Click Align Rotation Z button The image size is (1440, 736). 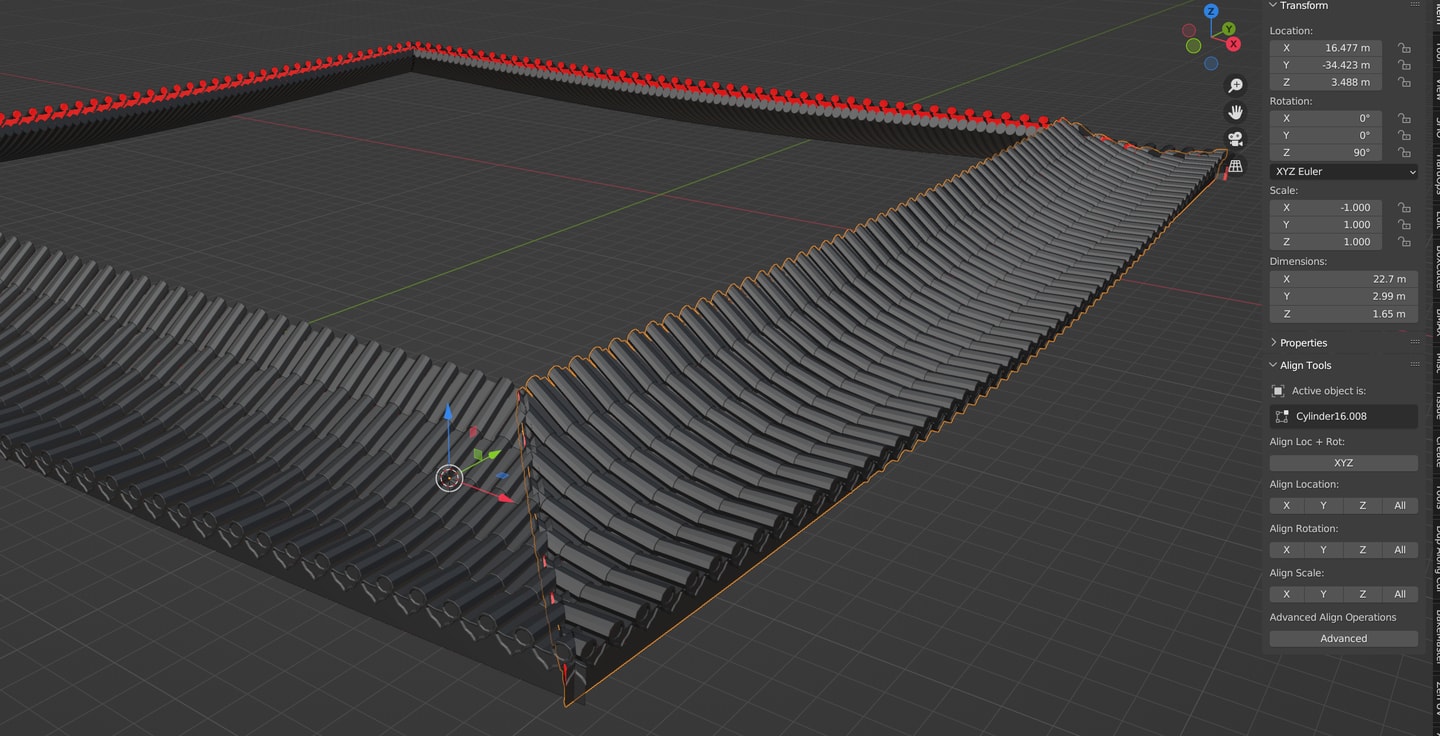(x=1362, y=550)
